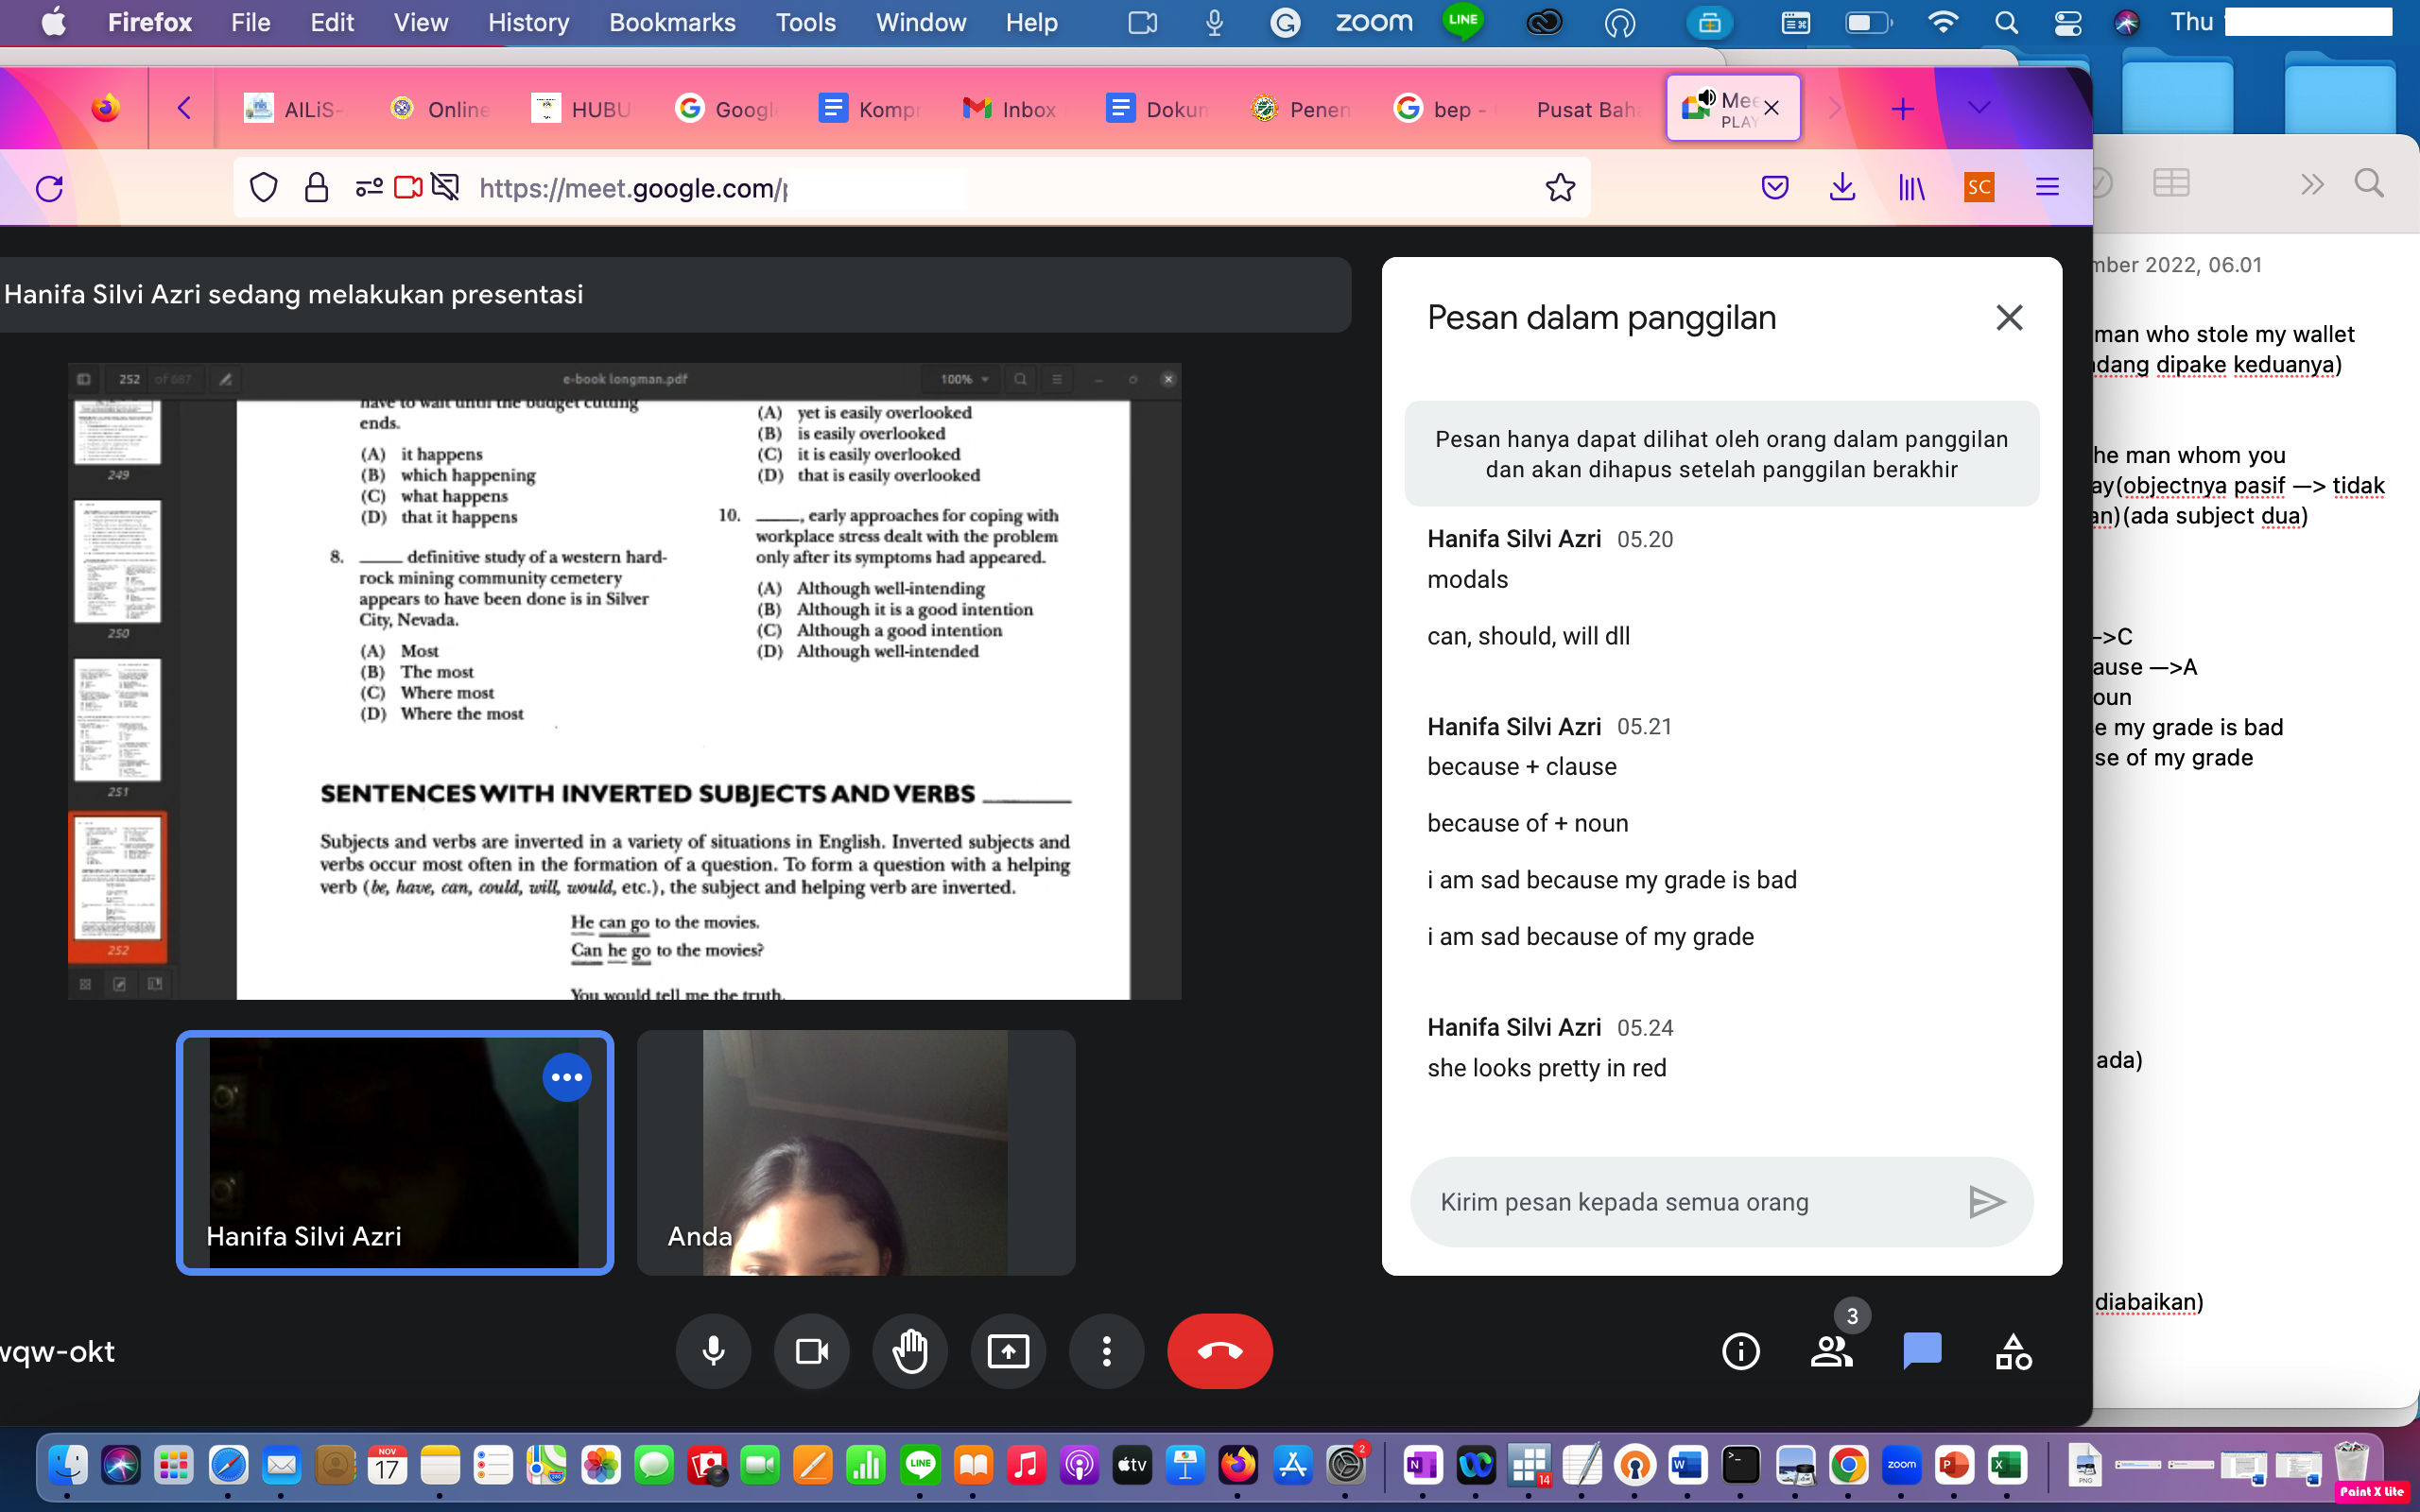
Task: Toggle reader mode blocking in the address bar
Action: [x=446, y=187]
